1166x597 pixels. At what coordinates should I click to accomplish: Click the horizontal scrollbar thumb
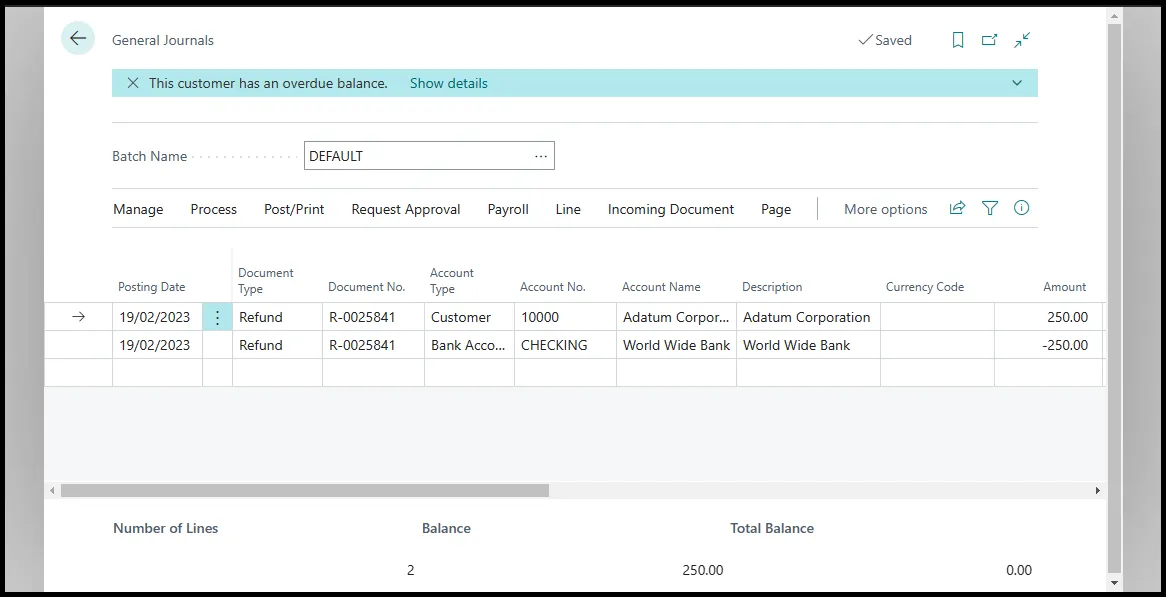coord(305,491)
